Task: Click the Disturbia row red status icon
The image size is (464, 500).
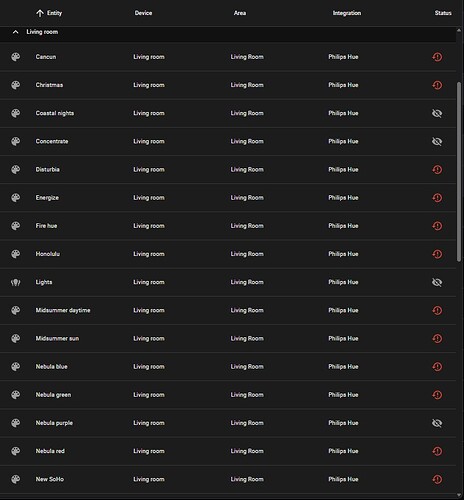Action: point(437,170)
